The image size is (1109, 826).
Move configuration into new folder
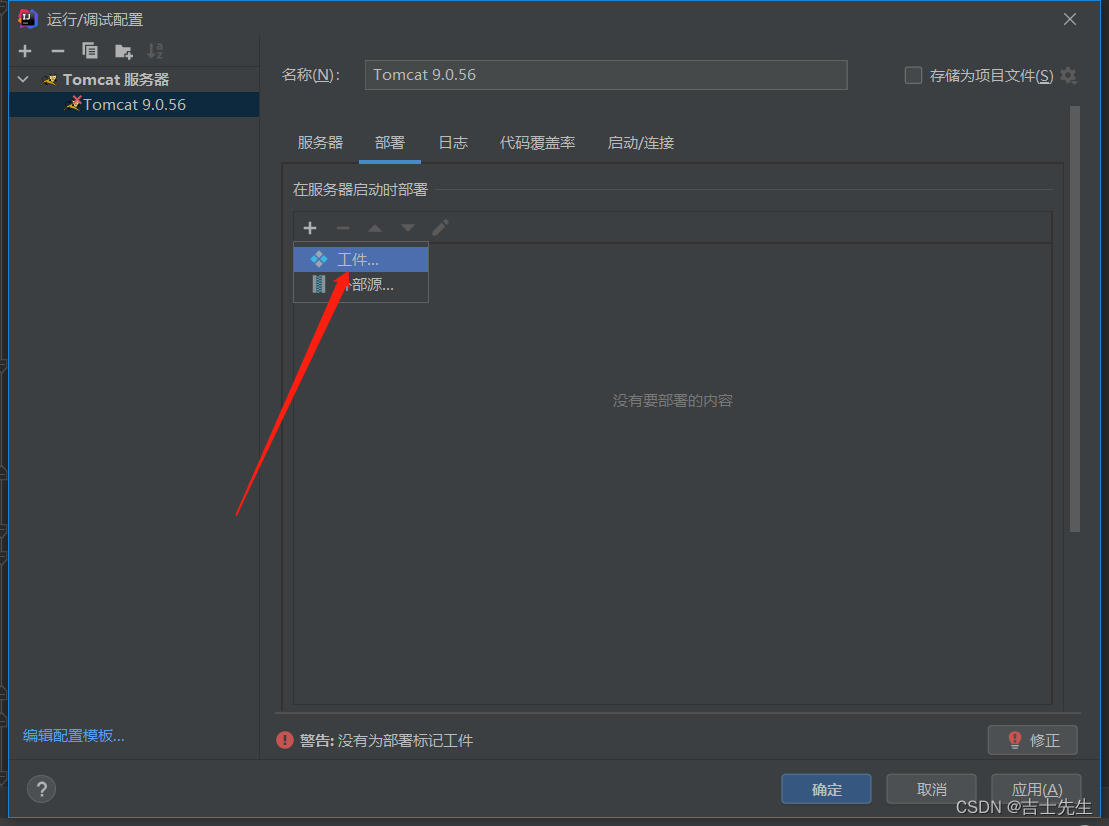124,51
